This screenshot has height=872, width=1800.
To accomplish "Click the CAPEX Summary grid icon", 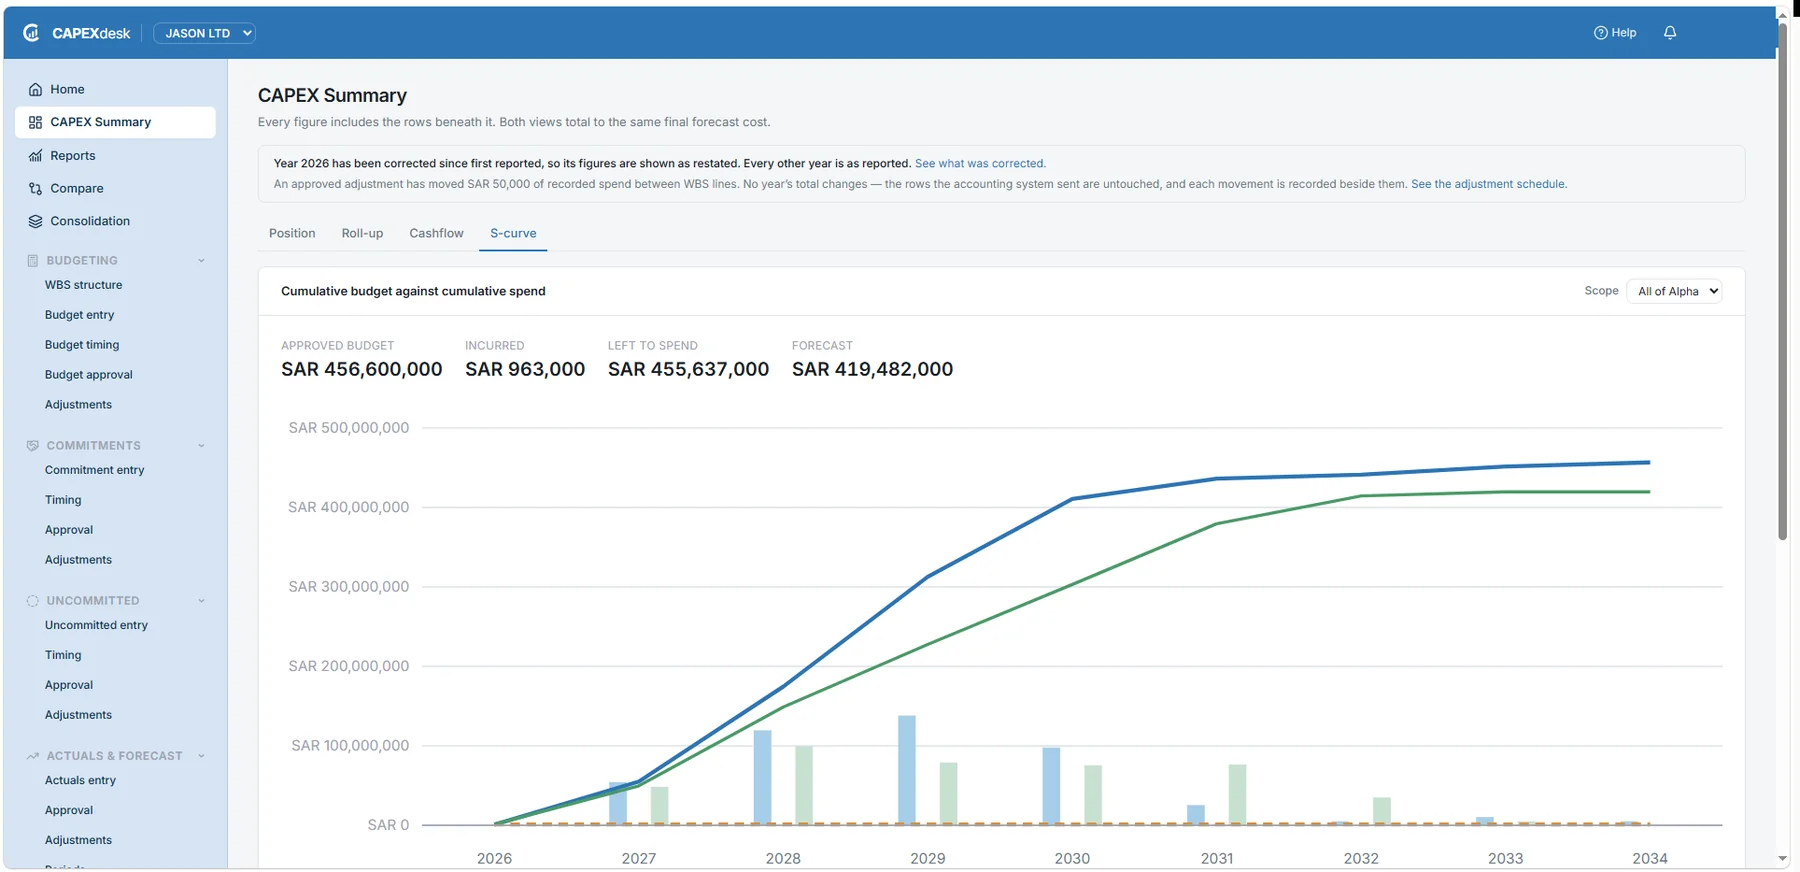I will click(35, 122).
